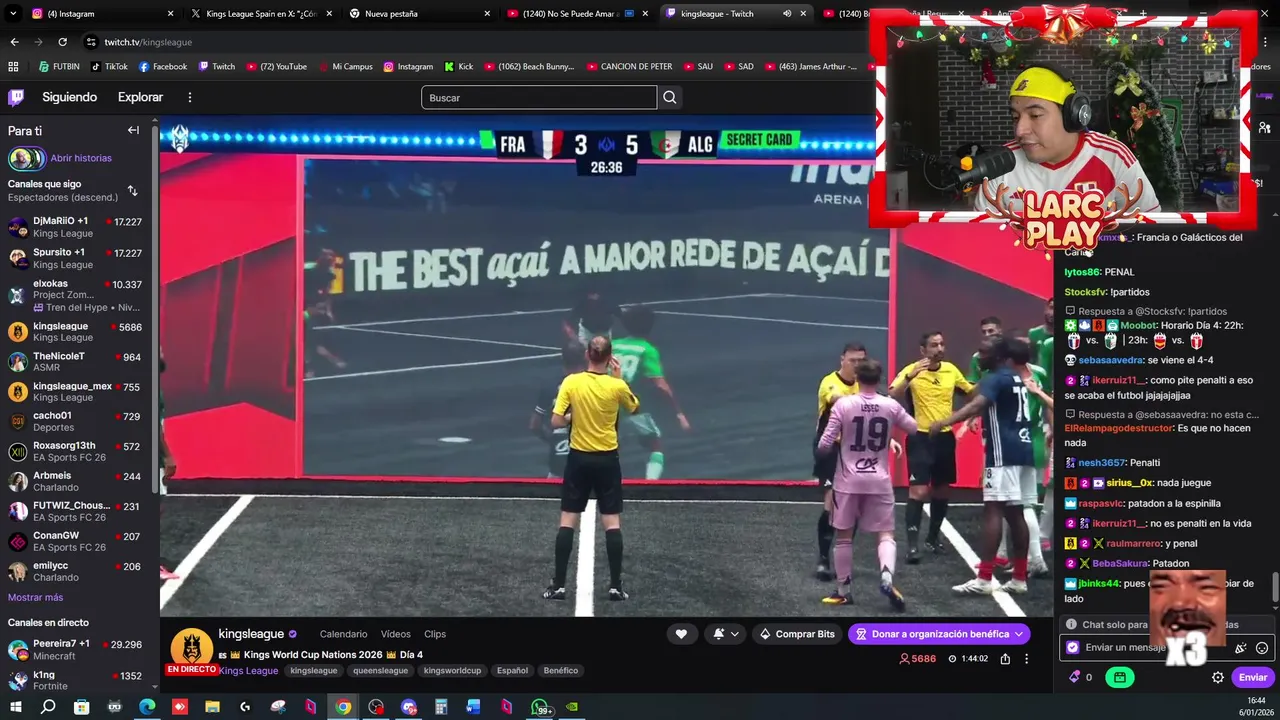Open Microsoft Edge from the taskbar
This screenshot has height=720, width=1280.
pos(147,707)
